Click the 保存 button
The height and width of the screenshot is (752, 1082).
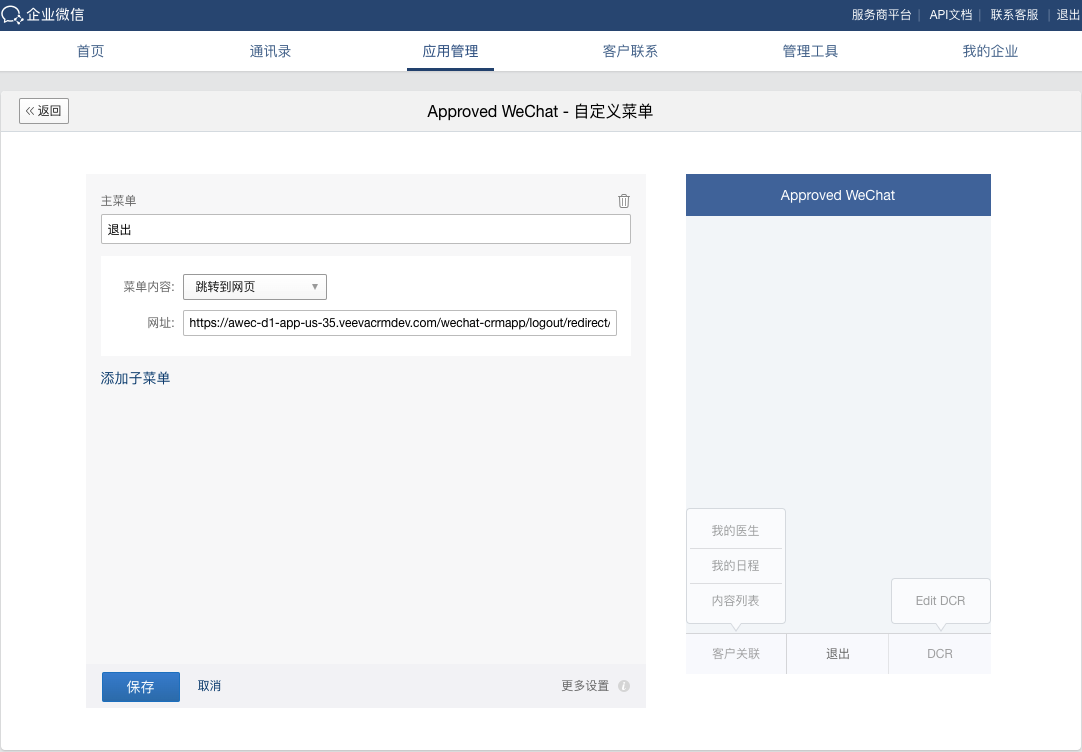tap(141, 687)
